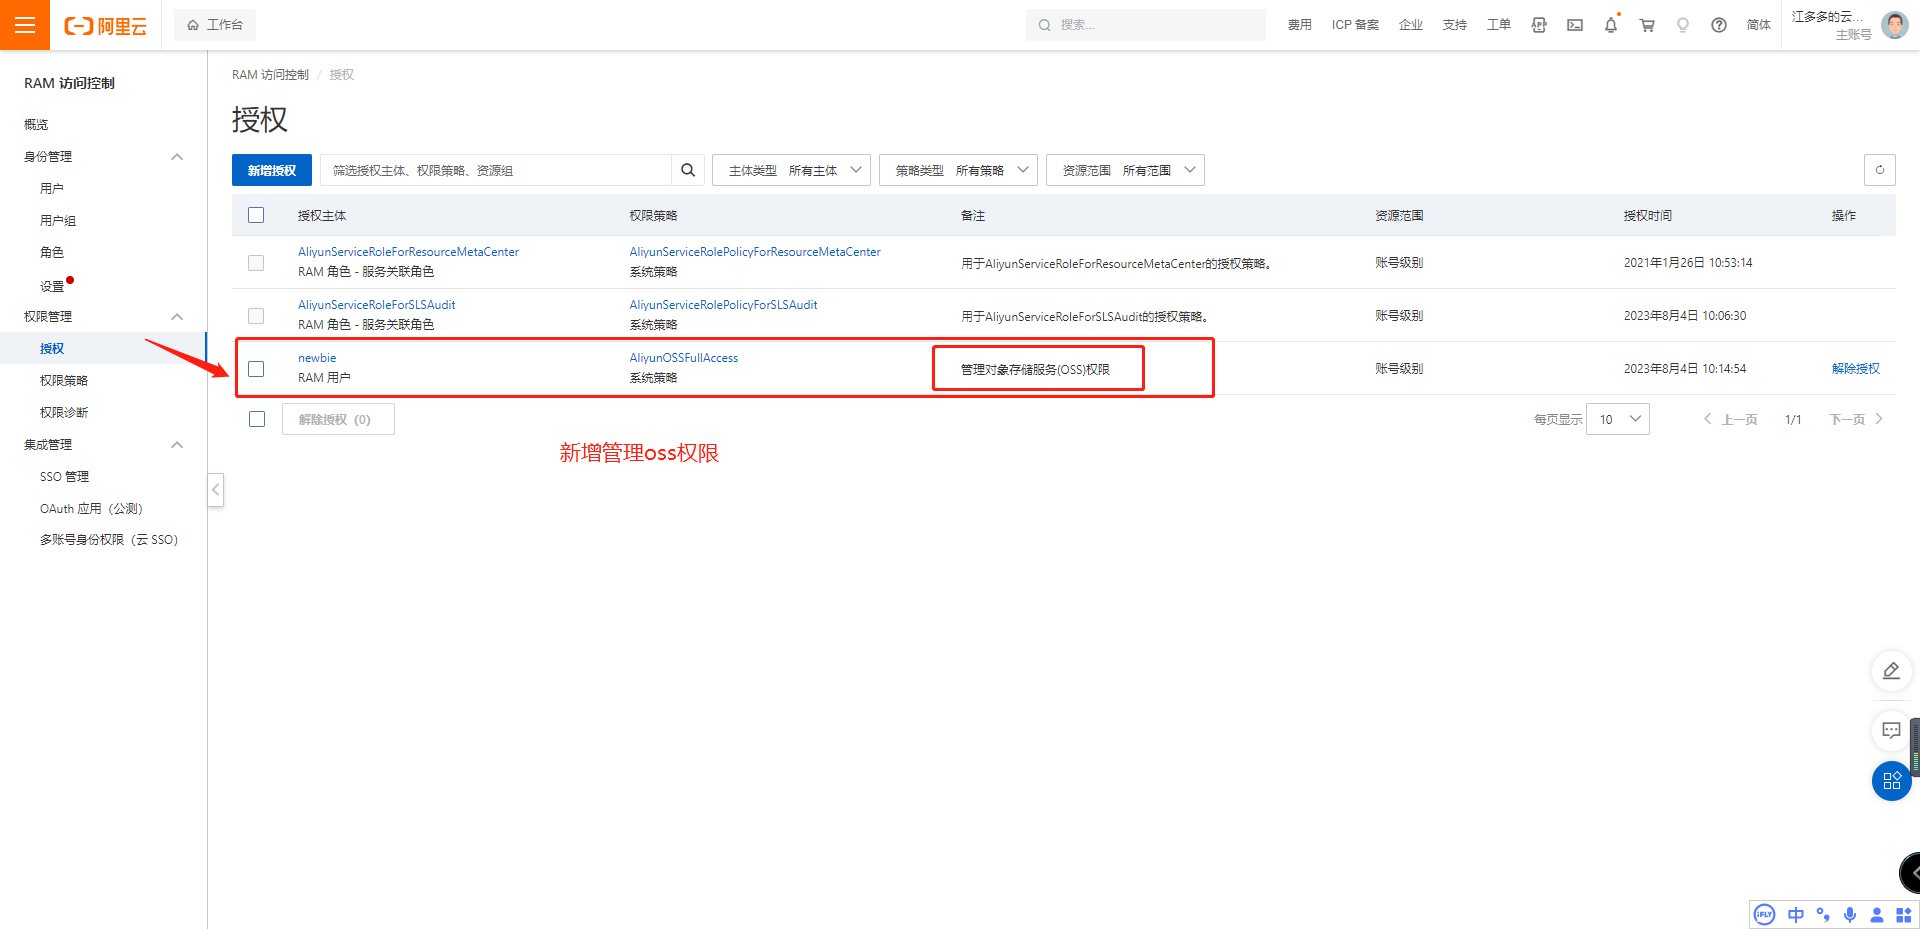Screen dimensions: 1920x929
Task: Open the notifications bell
Action: click(x=1611, y=25)
